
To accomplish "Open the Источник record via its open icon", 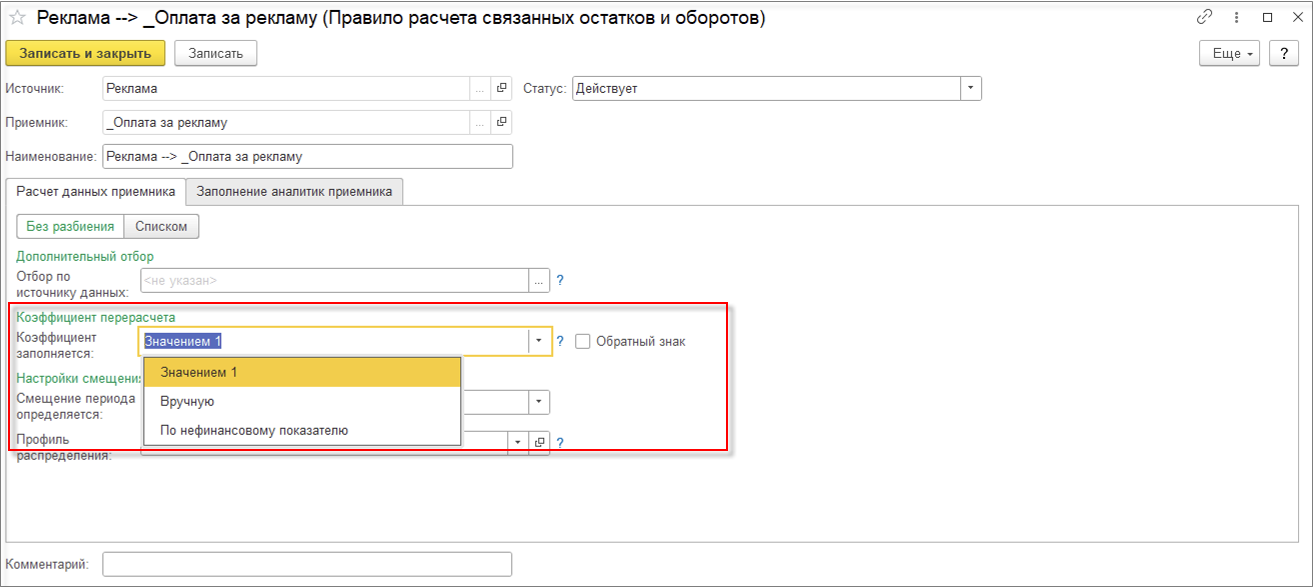I will tap(502, 88).
